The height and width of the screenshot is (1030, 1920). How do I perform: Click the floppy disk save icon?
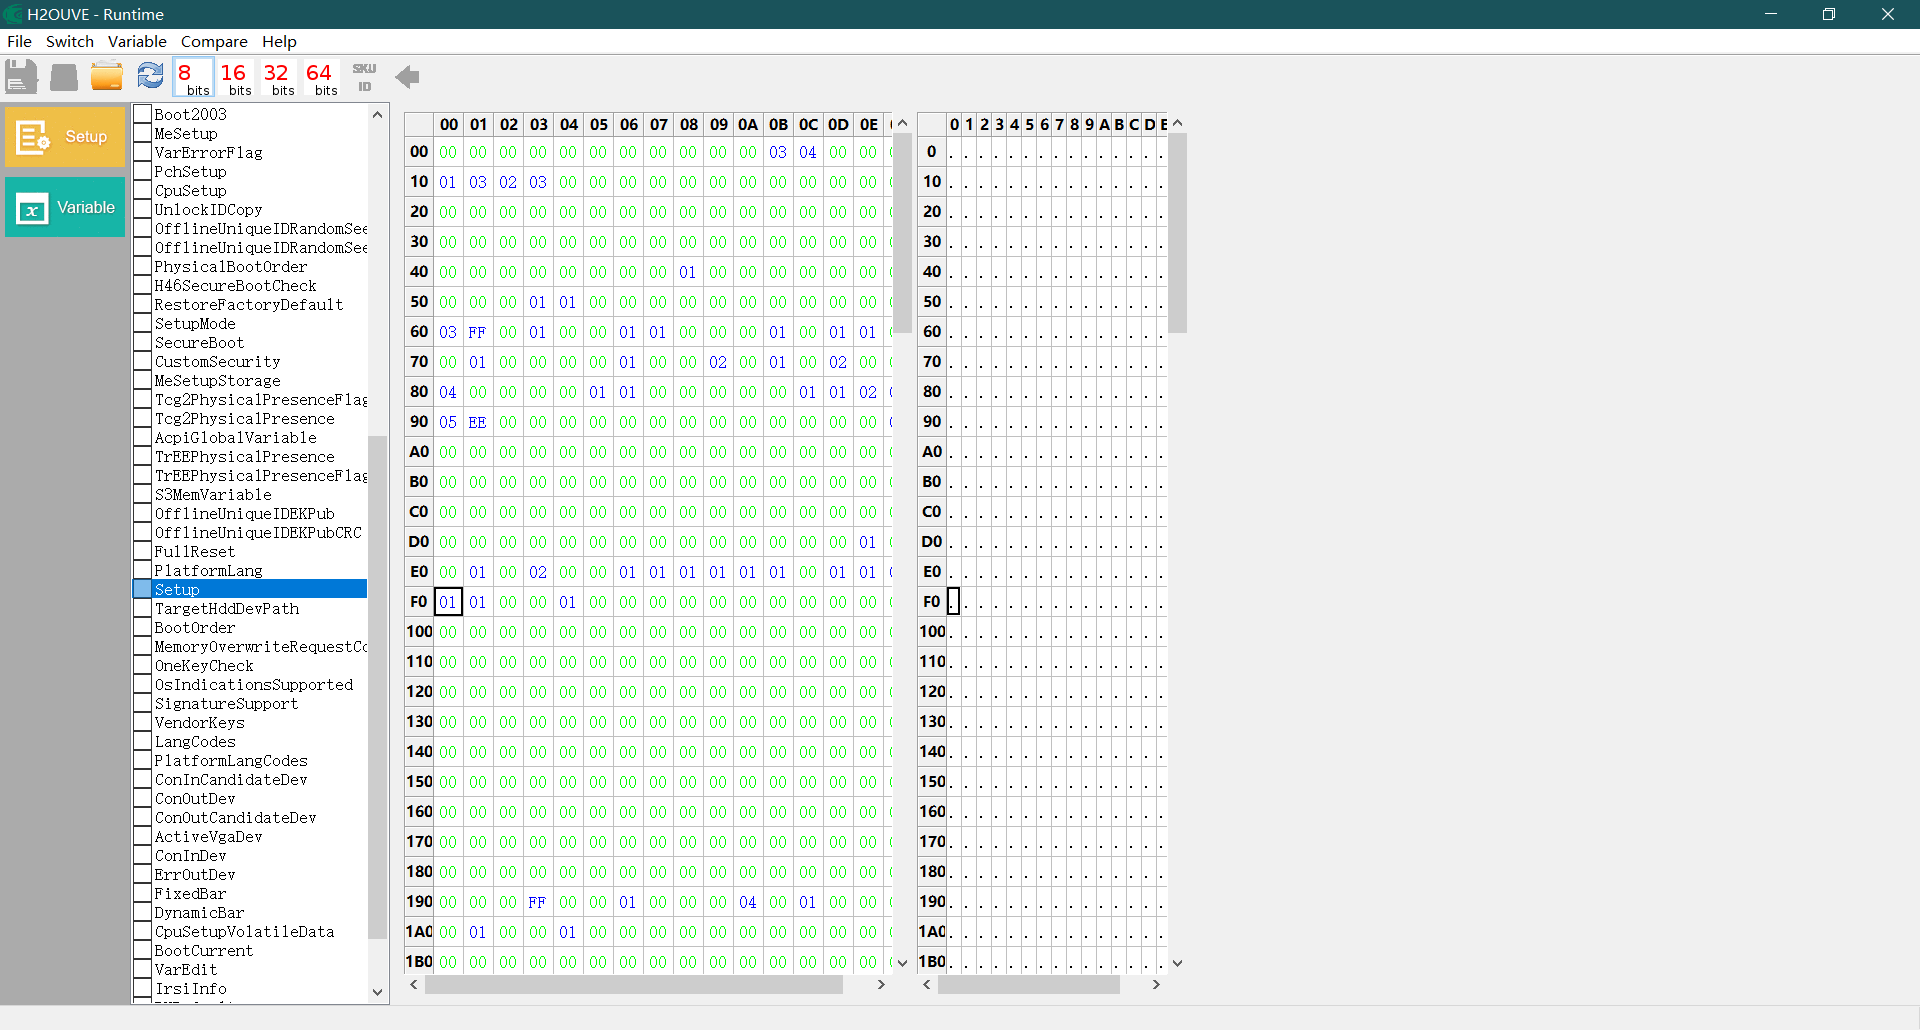(21, 77)
